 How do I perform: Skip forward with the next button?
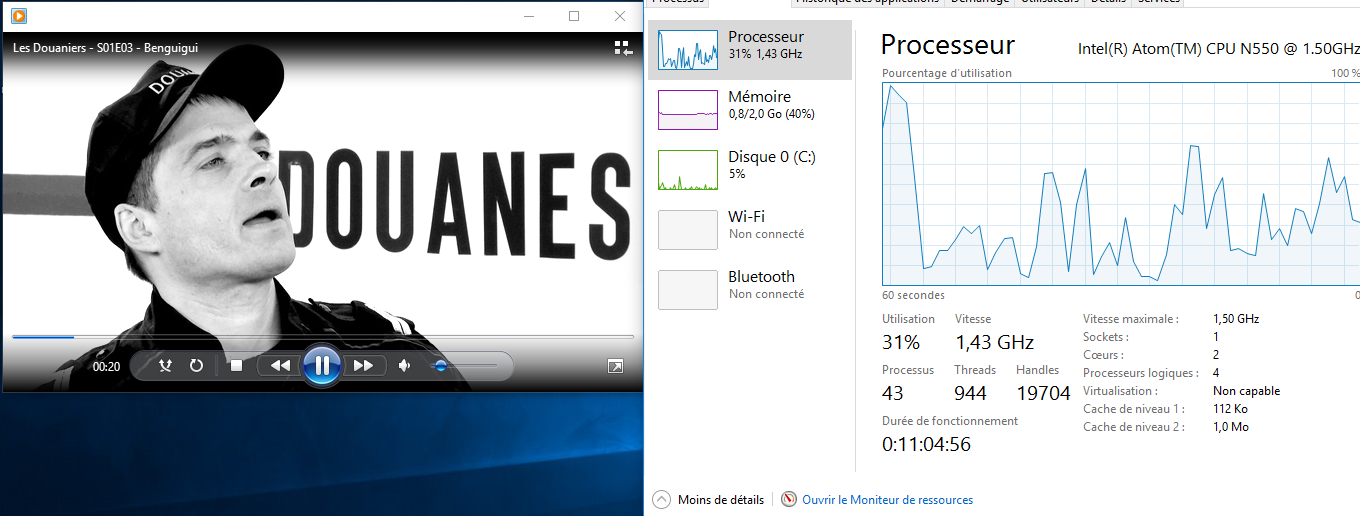363,366
